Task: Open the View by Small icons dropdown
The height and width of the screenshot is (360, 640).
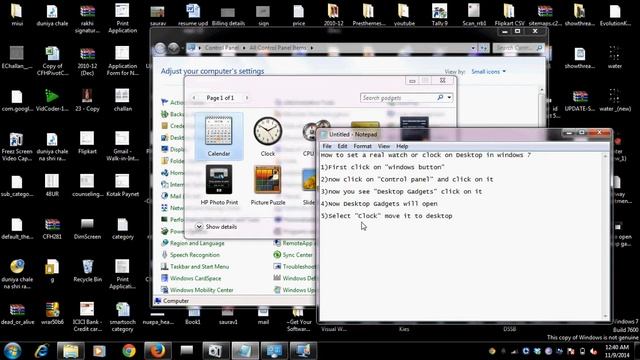Action: coord(489,71)
